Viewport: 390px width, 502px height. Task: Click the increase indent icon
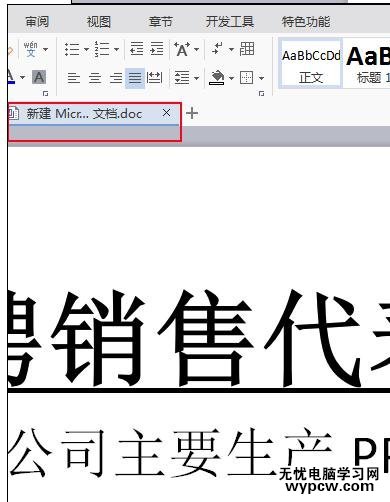pyautogui.click(x=157, y=49)
